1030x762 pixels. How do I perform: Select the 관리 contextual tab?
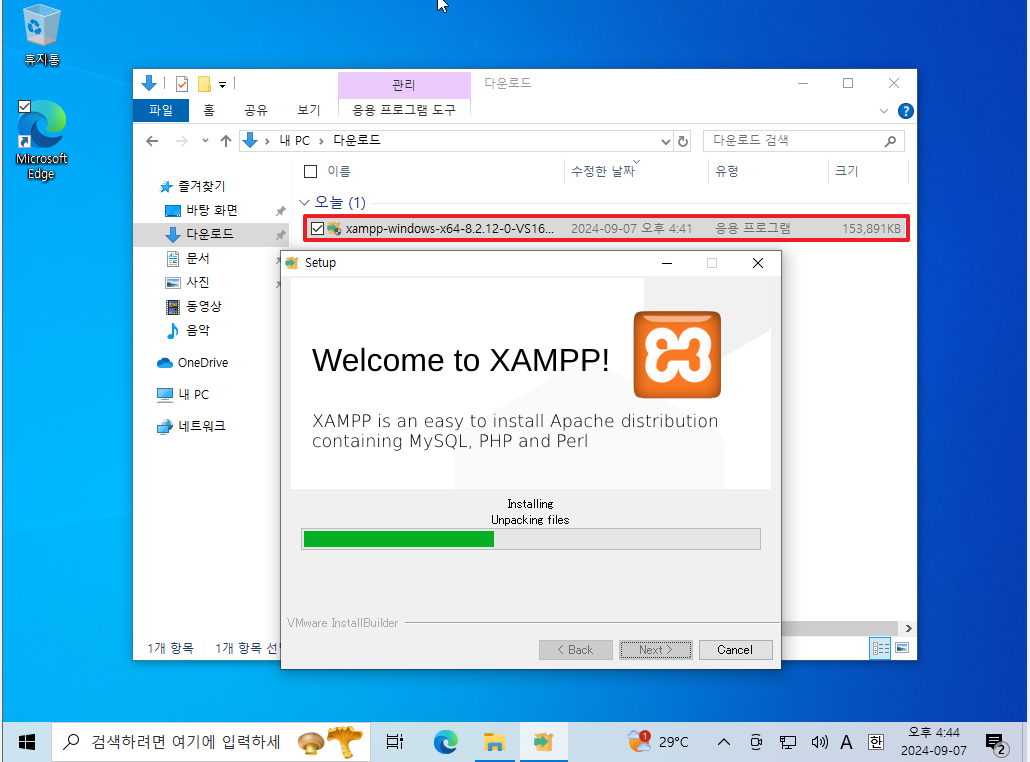click(404, 85)
